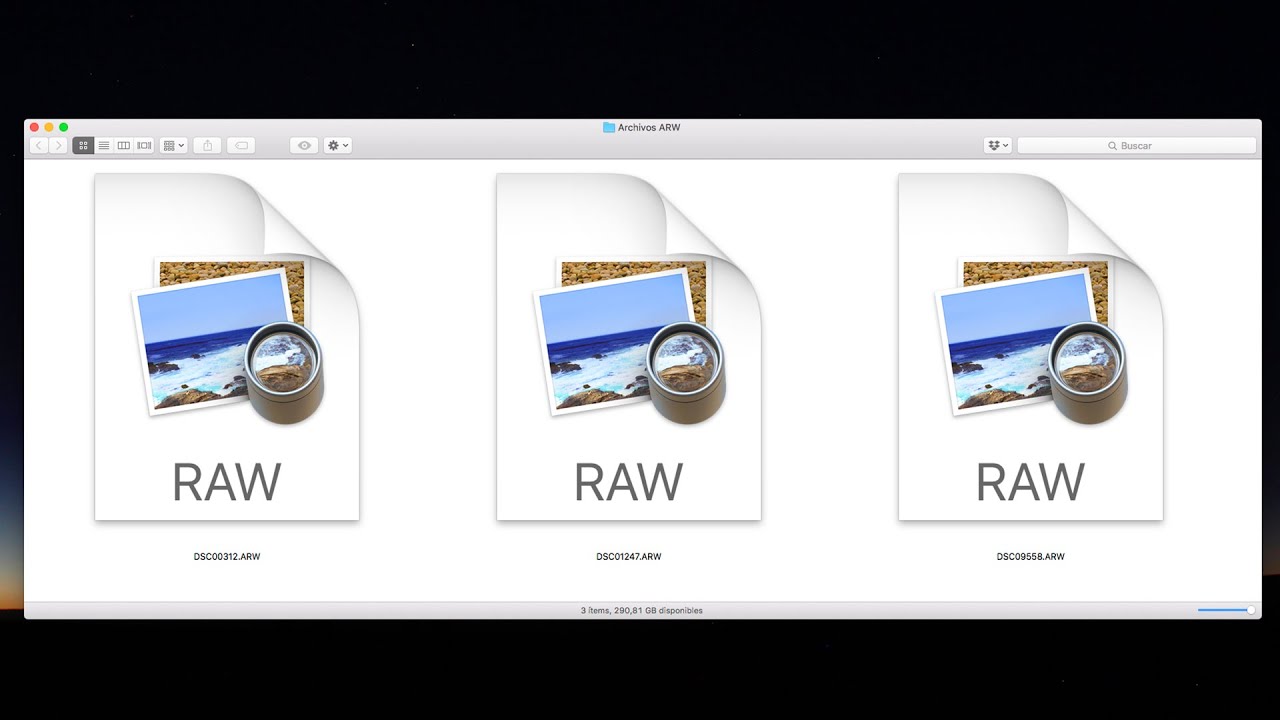This screenshot has width=1280, height=720.
Task: Switch to Cover Flow view
Action: 144,145
